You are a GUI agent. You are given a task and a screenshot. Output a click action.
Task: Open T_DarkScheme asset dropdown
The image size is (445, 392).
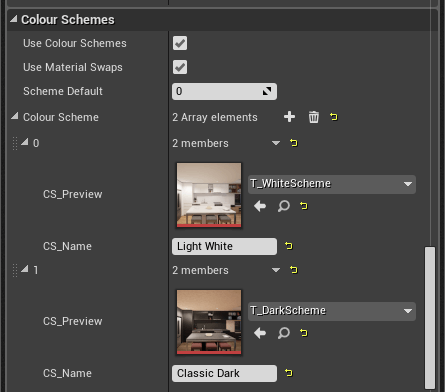tap(332, 311)
